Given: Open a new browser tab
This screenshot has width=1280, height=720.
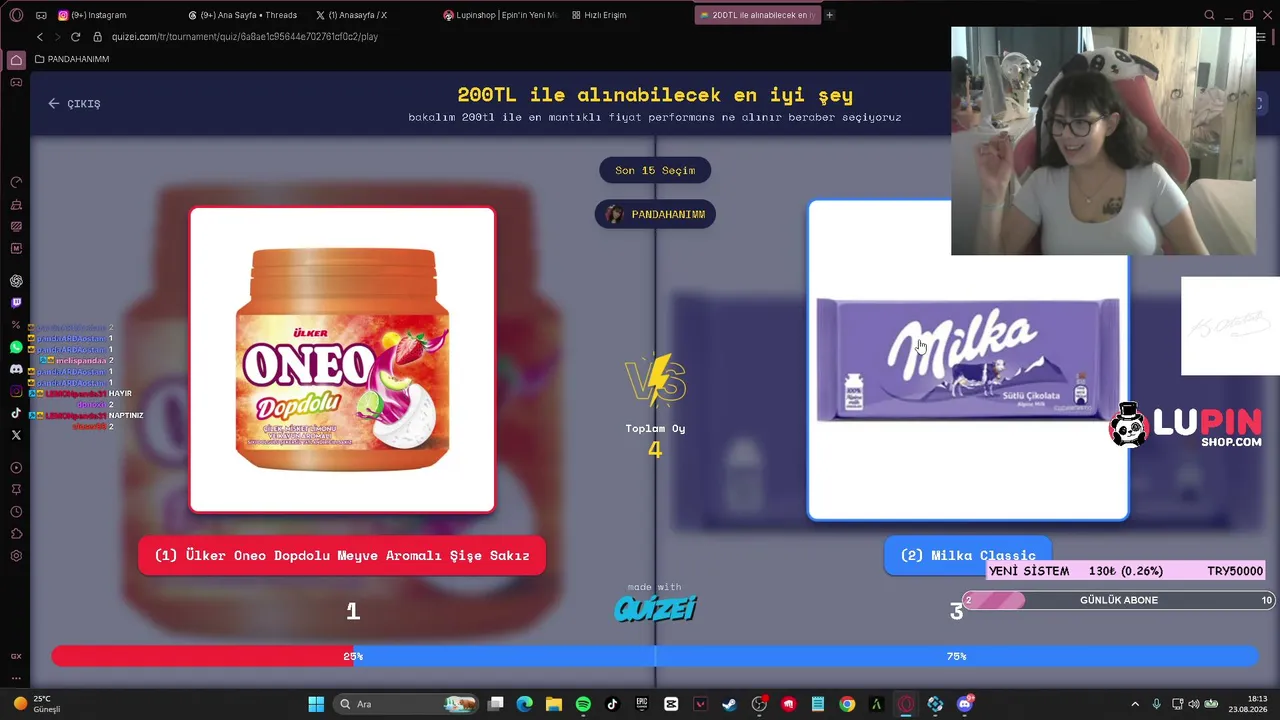Looking at the screenshot, I should tap(829, 15).
